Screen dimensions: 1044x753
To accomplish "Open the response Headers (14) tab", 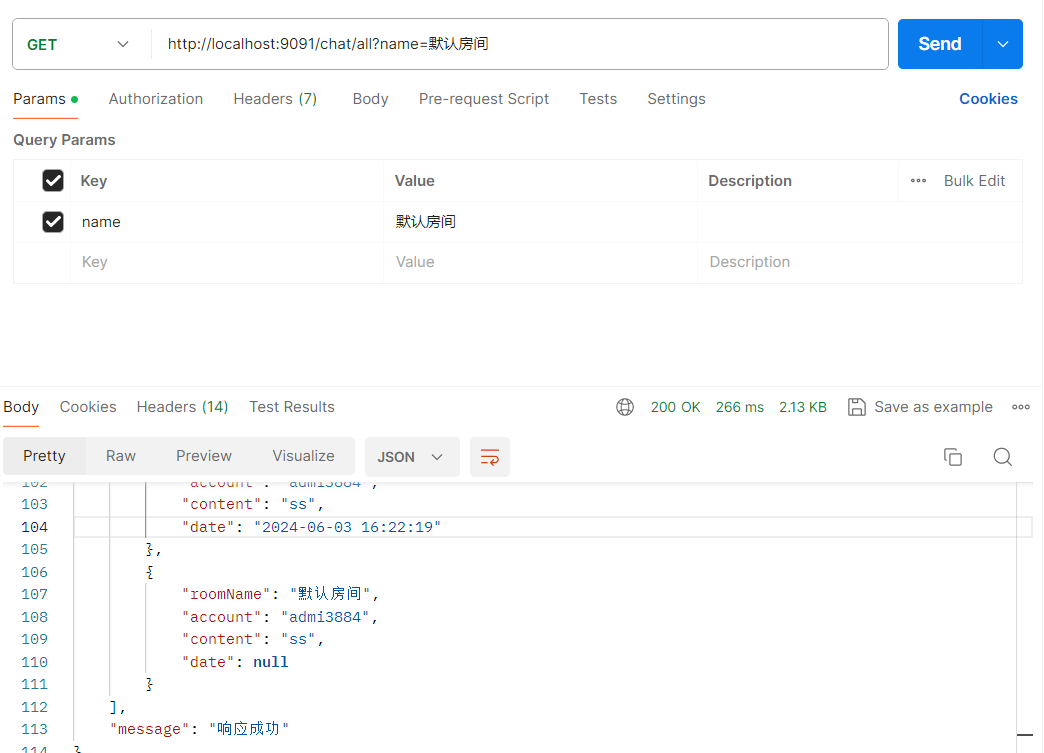I will click(182, 407).
